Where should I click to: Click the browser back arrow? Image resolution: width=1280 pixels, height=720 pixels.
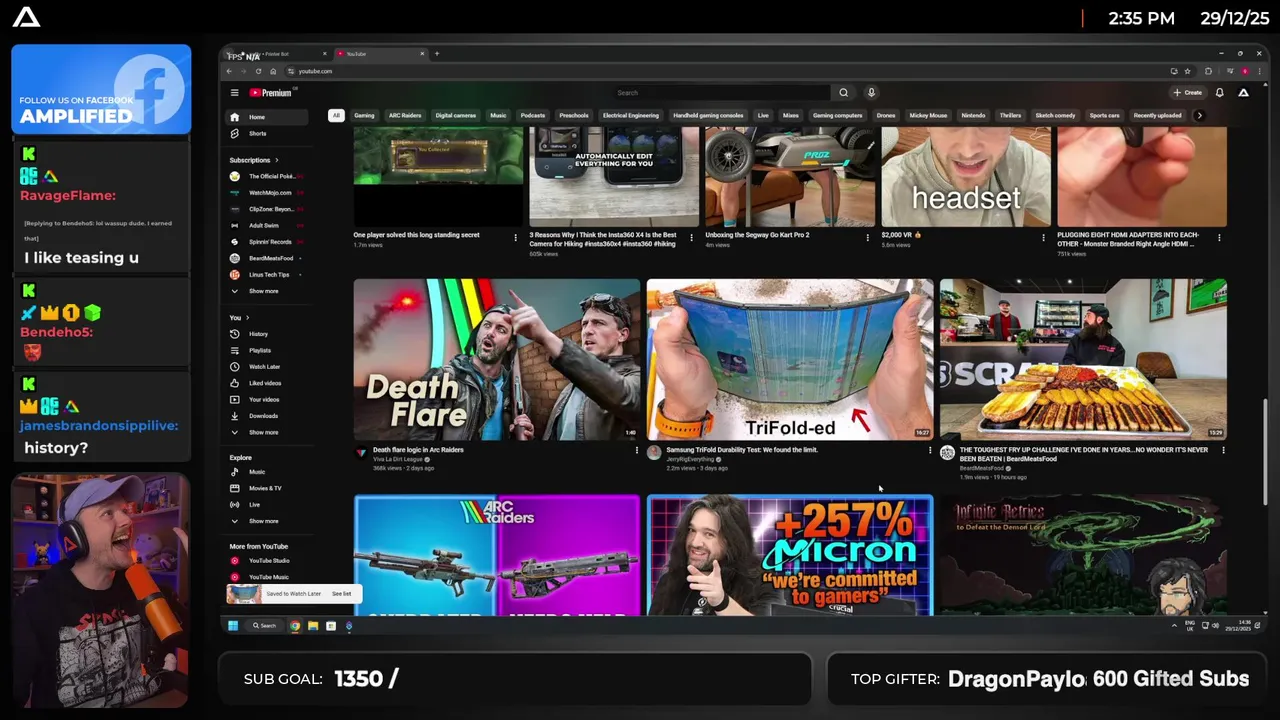click(x=229, y=71)
